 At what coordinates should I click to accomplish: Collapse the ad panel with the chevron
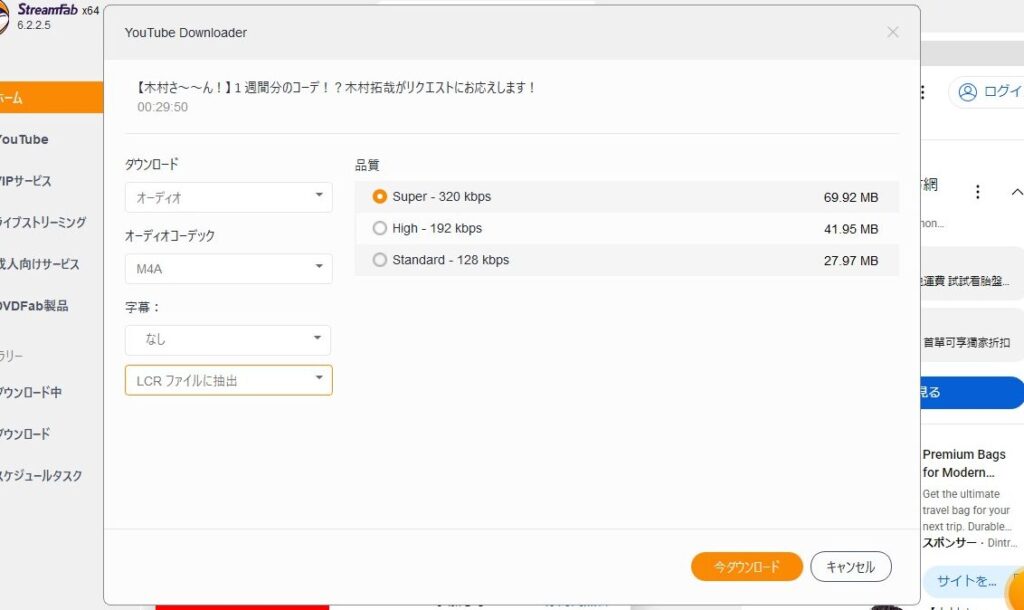tap(1016, 192)
